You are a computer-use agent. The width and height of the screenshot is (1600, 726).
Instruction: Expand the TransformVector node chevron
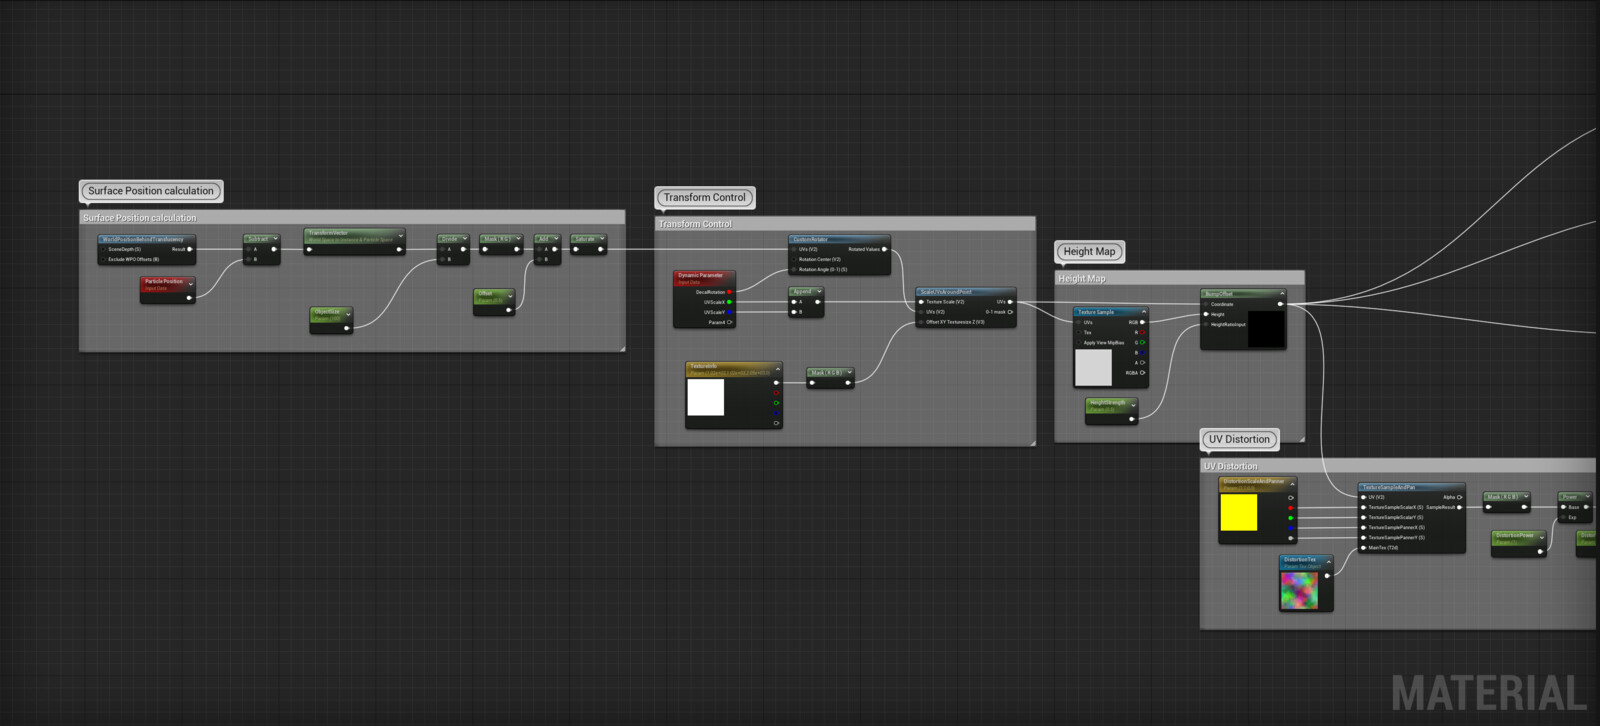400,236
